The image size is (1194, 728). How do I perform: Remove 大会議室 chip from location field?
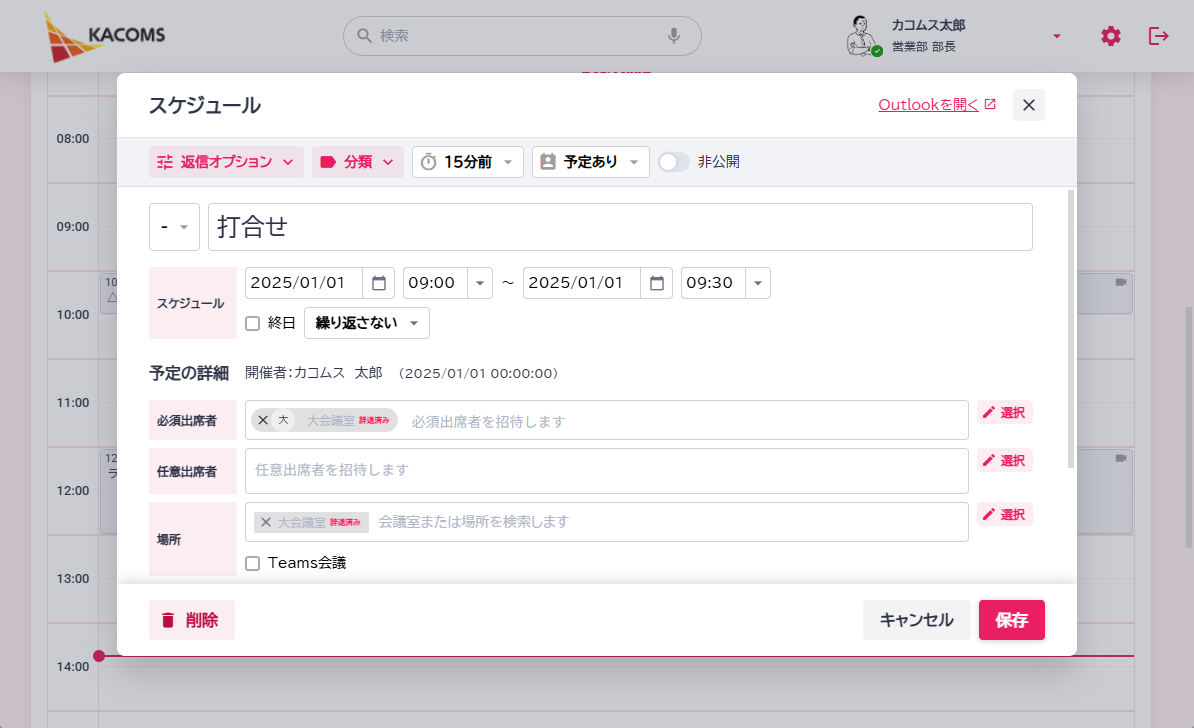(266, 522)
